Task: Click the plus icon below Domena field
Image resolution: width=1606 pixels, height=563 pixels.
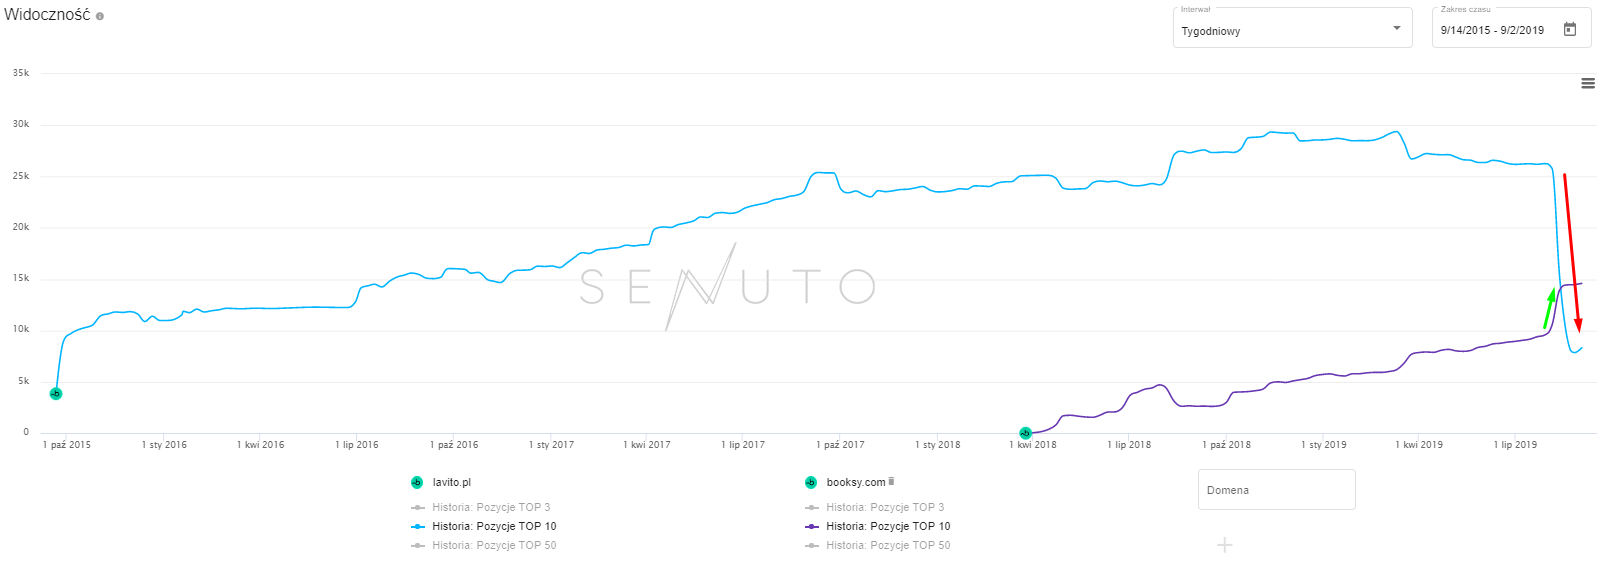Action: pos(1225,545)
